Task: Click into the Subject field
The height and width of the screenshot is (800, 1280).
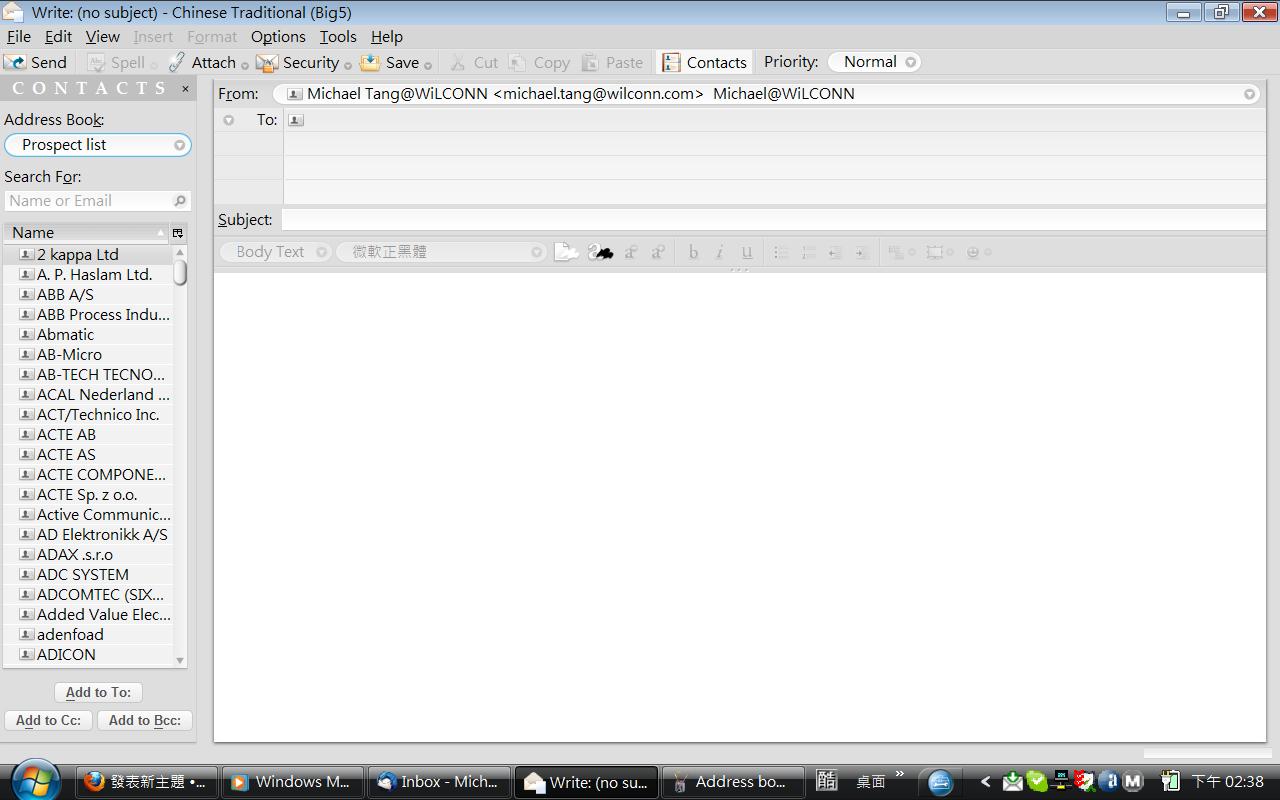Action: coord(770,220)
